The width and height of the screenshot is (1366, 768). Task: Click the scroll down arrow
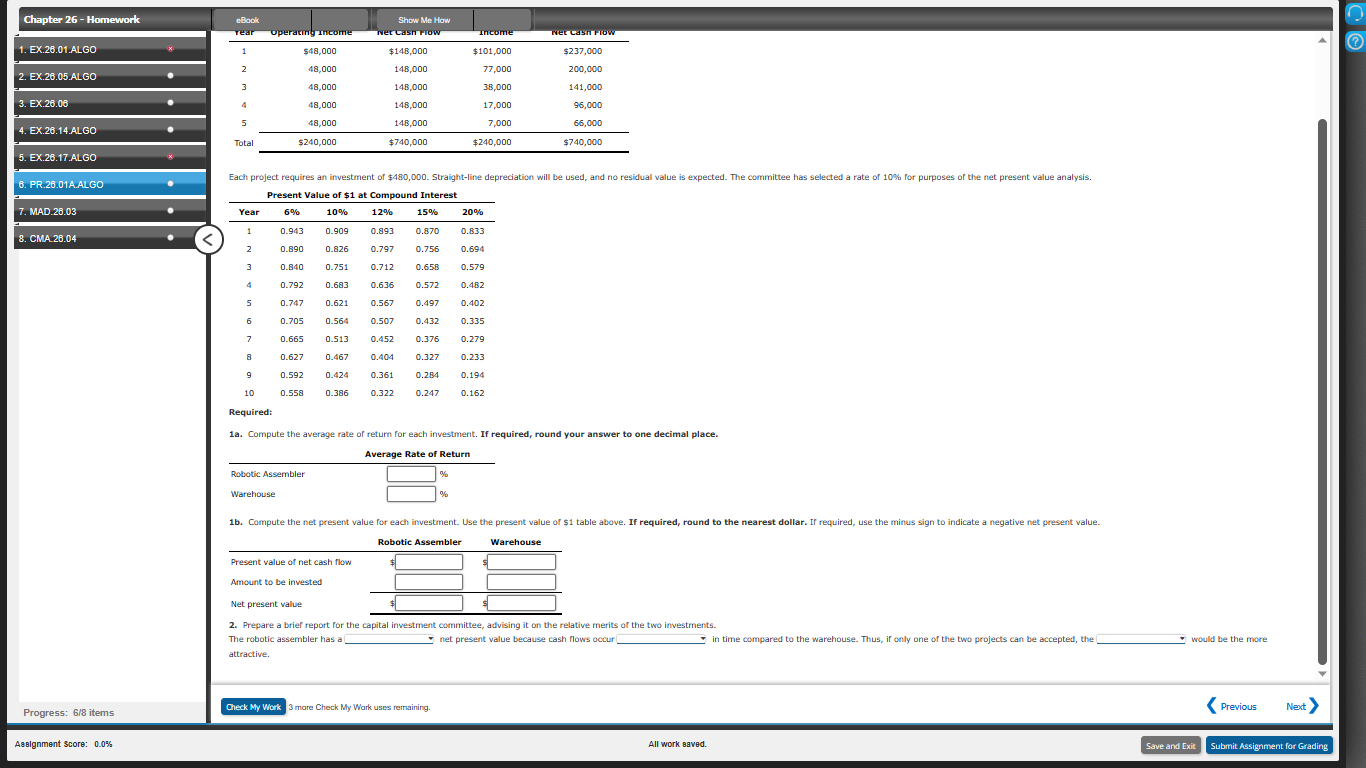(x=1322, y=673)
